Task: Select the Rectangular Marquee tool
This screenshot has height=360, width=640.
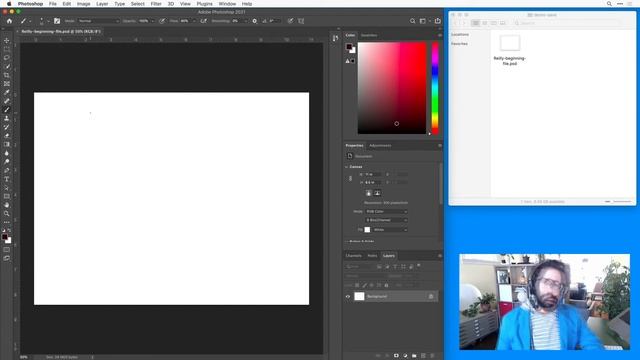Action: 7,49
